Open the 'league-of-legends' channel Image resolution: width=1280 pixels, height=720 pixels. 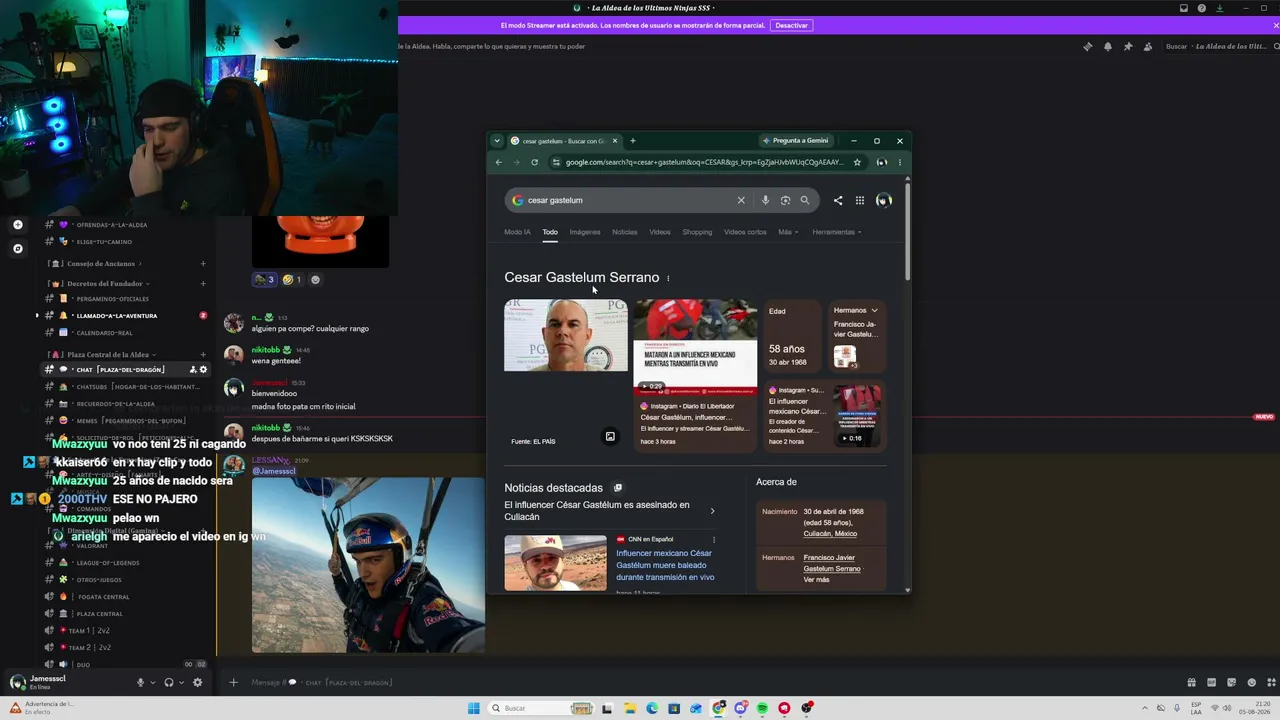coord(108,563)
